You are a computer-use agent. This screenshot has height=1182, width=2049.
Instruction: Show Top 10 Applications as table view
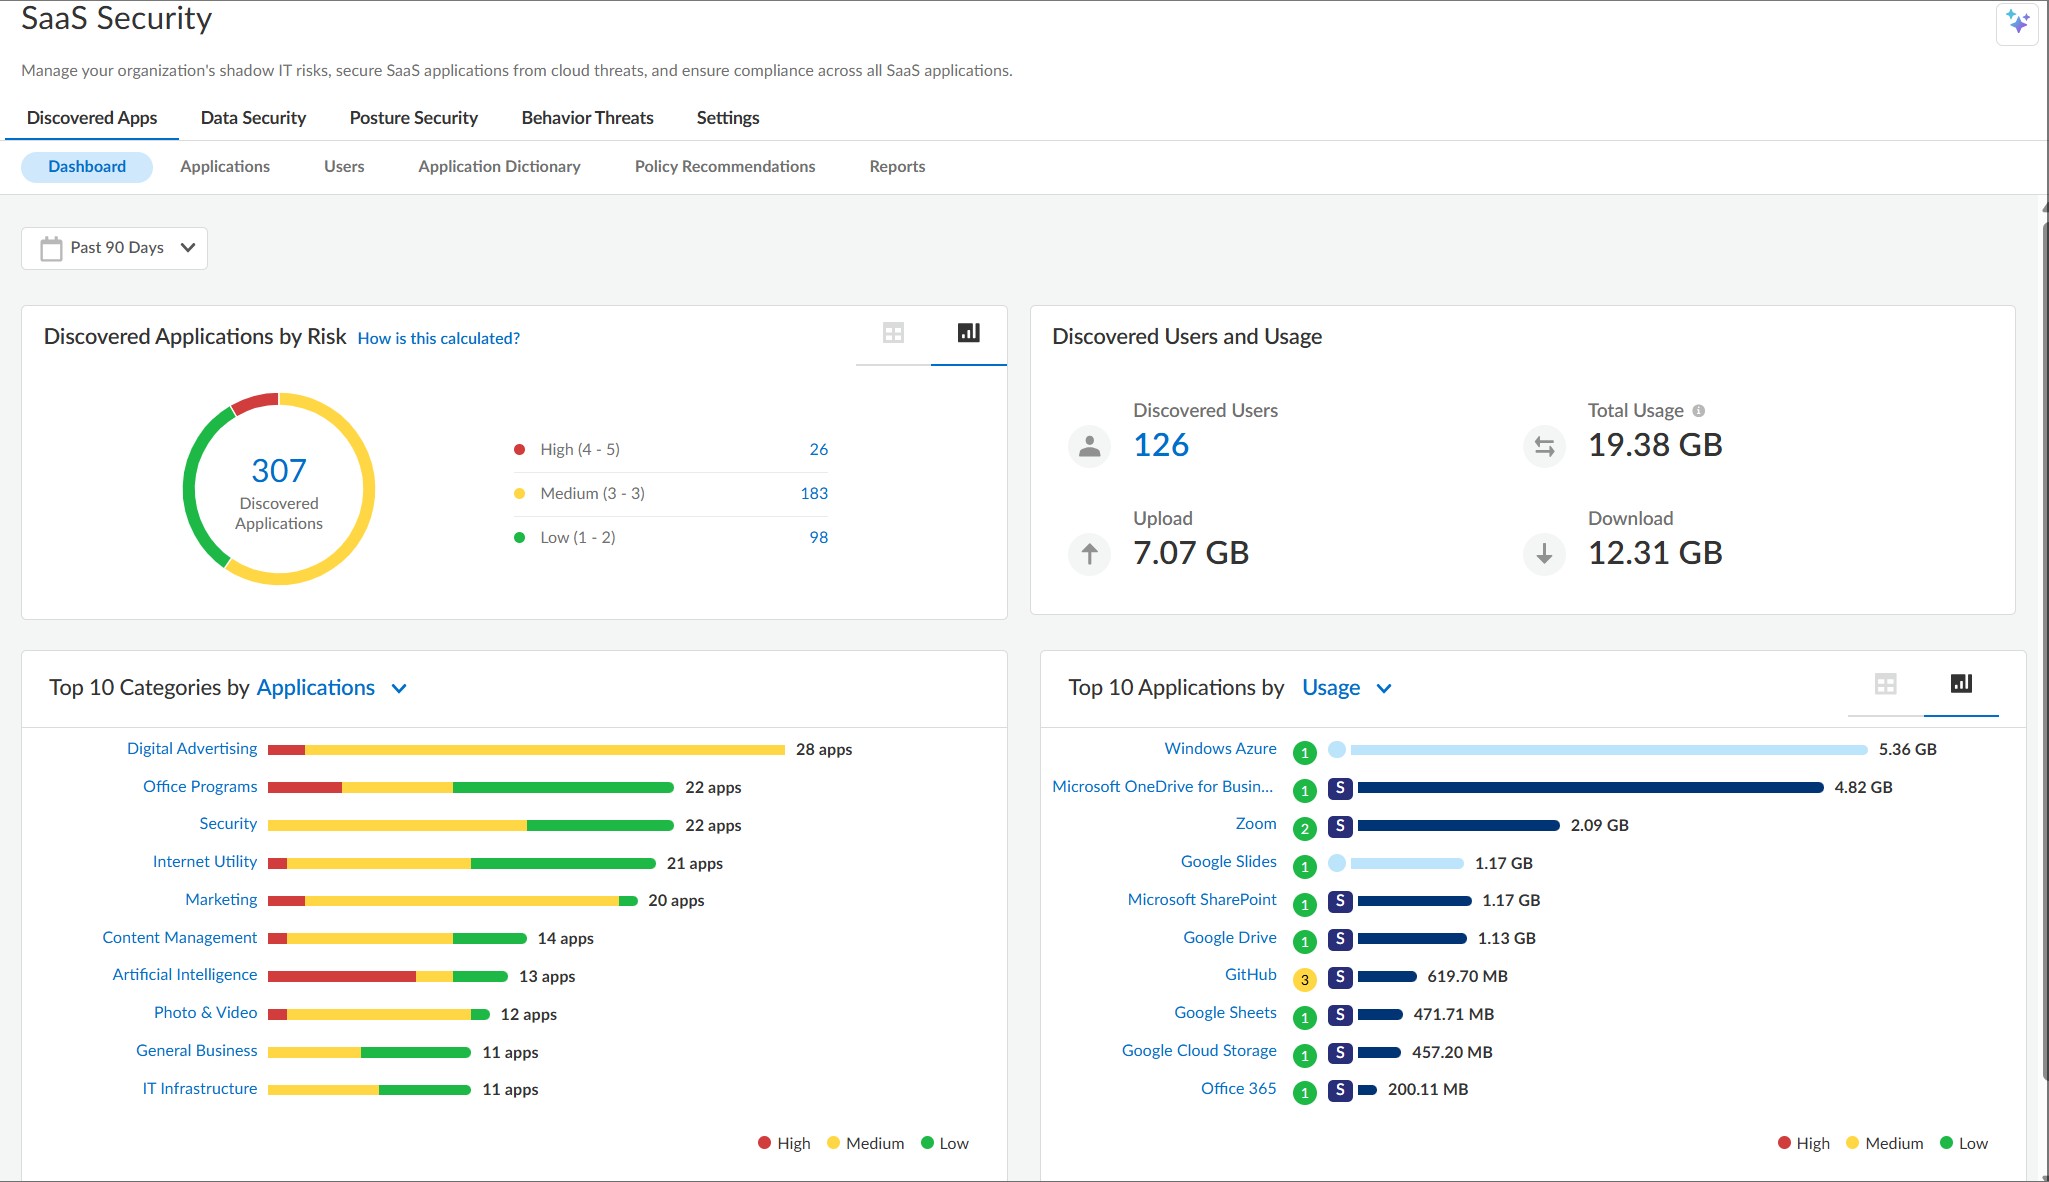coord(1885,684)
